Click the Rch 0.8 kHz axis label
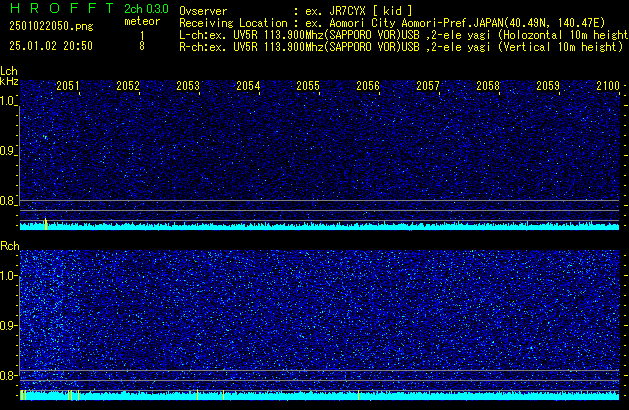The image size is (629, 410). tap(8, 375)
